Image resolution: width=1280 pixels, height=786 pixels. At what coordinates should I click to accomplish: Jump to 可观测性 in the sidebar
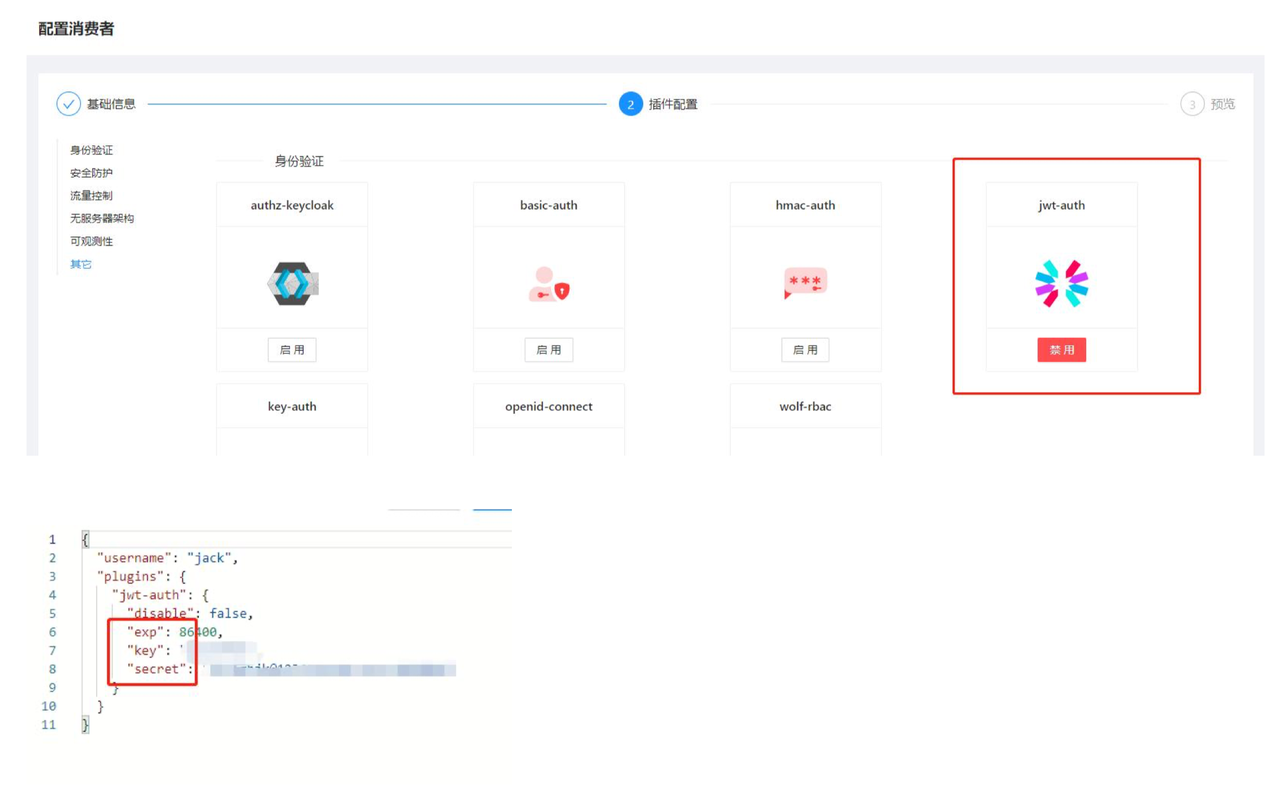coord(91,241)
